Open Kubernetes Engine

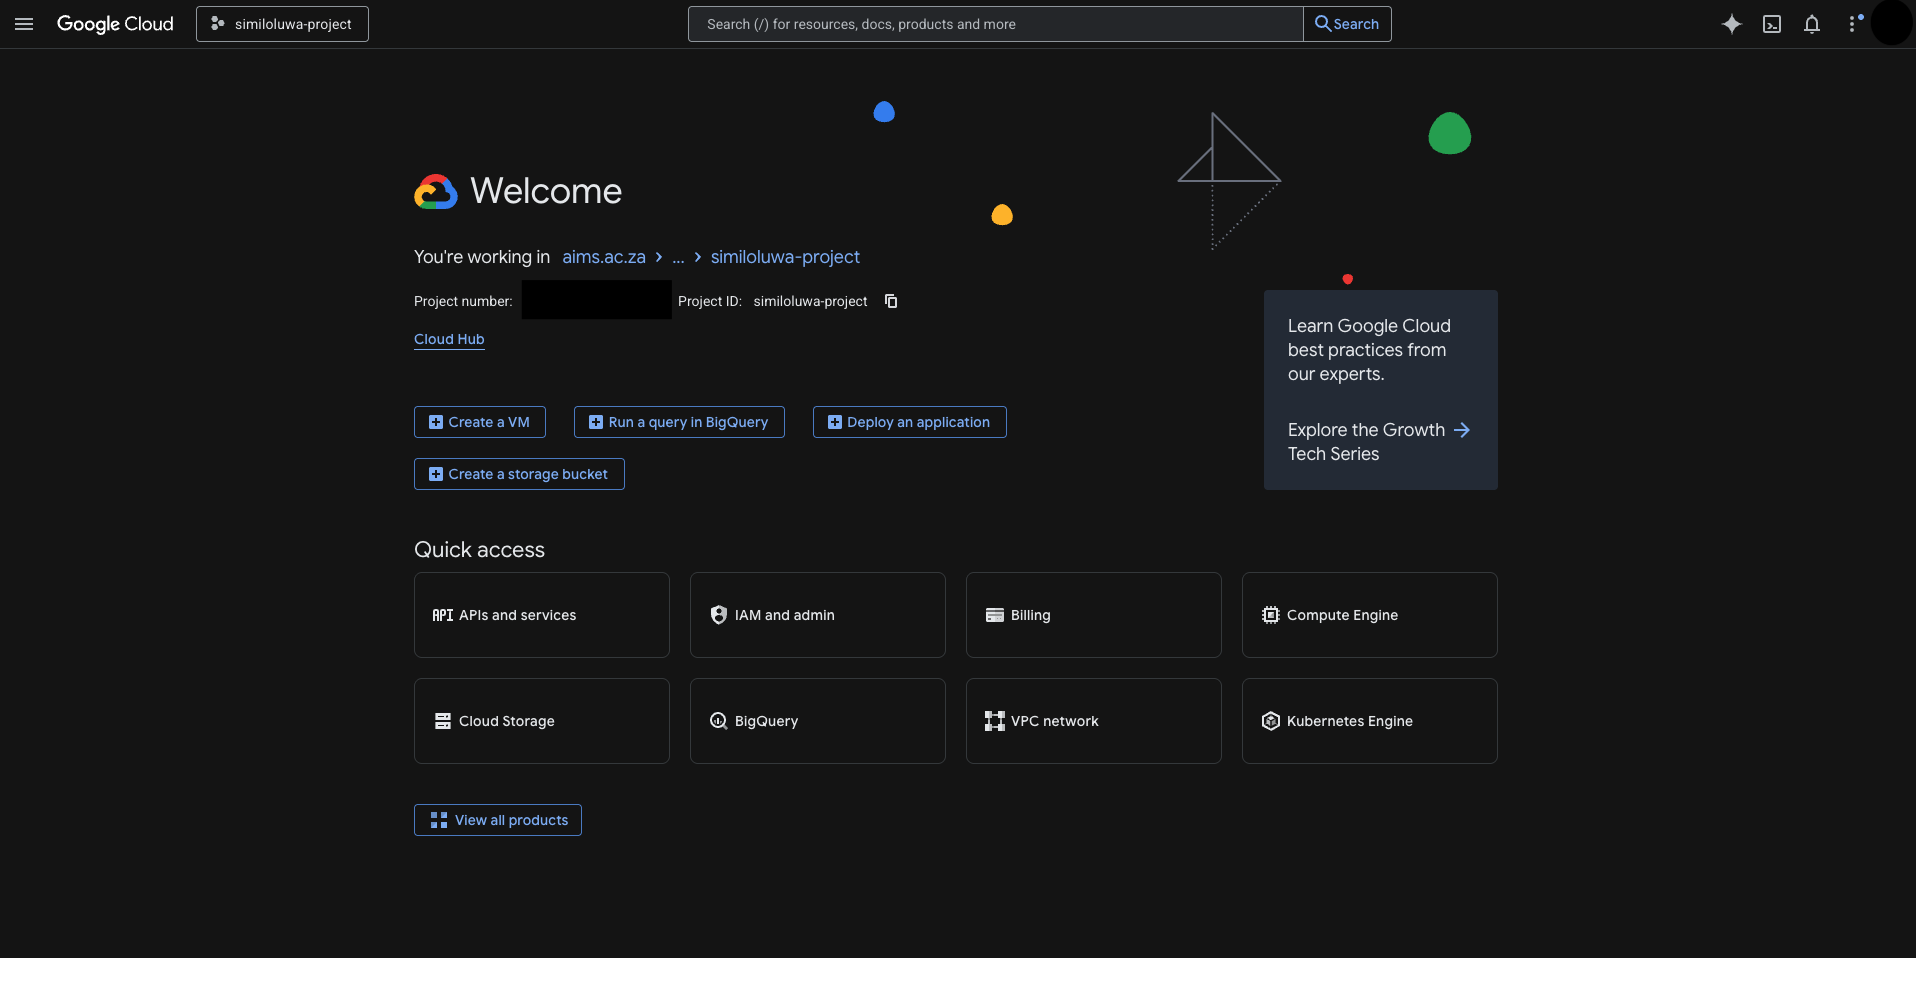point(1369,720)
